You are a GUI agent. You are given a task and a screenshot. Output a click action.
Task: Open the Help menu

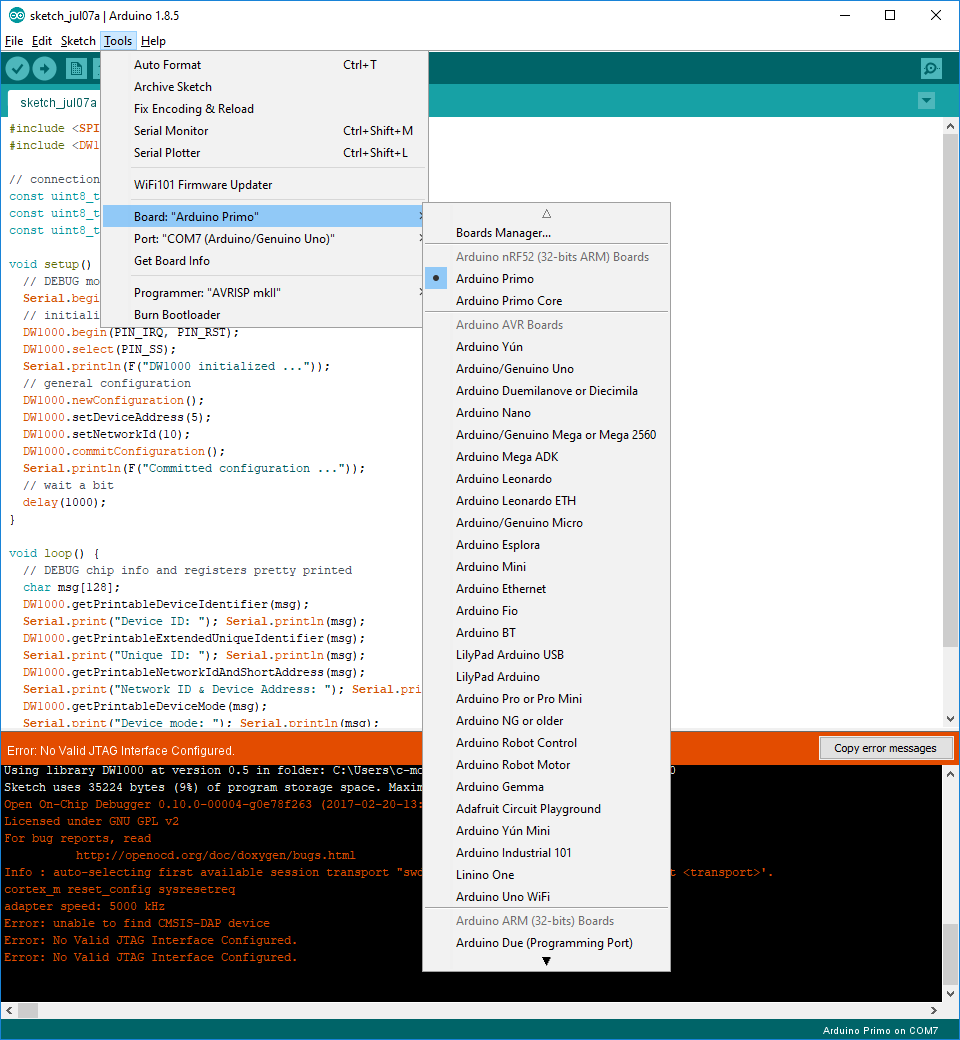click(x=153, y=41)
